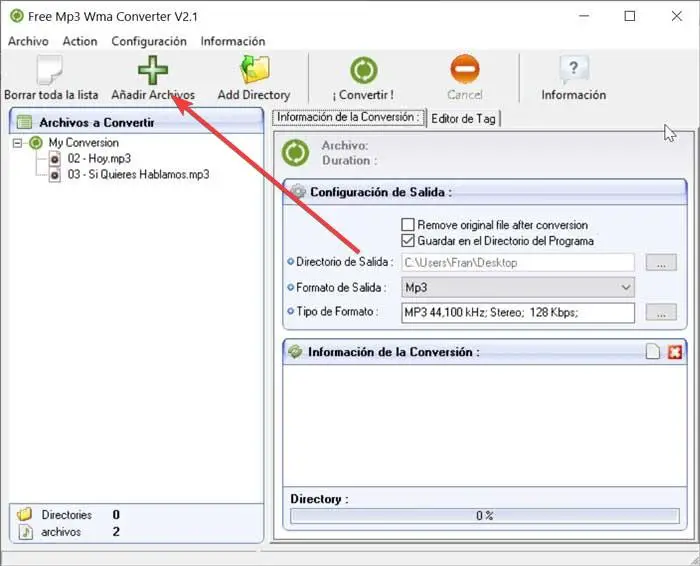Click the icon beside Información de la Conversión header
The image size is (700, 566).
tap(295, 351)
